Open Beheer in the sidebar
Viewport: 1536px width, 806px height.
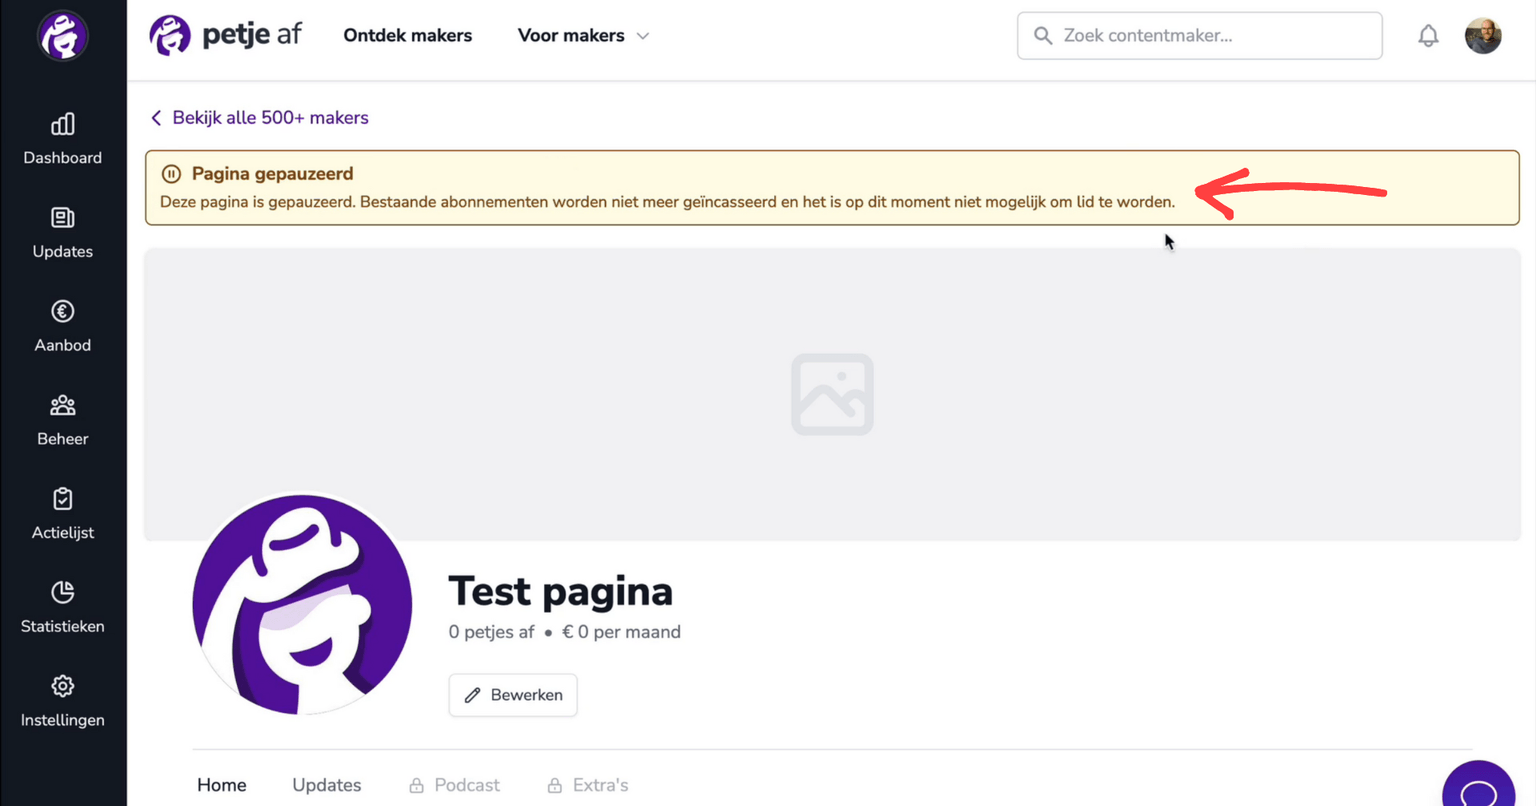click(x=63, y=420)
